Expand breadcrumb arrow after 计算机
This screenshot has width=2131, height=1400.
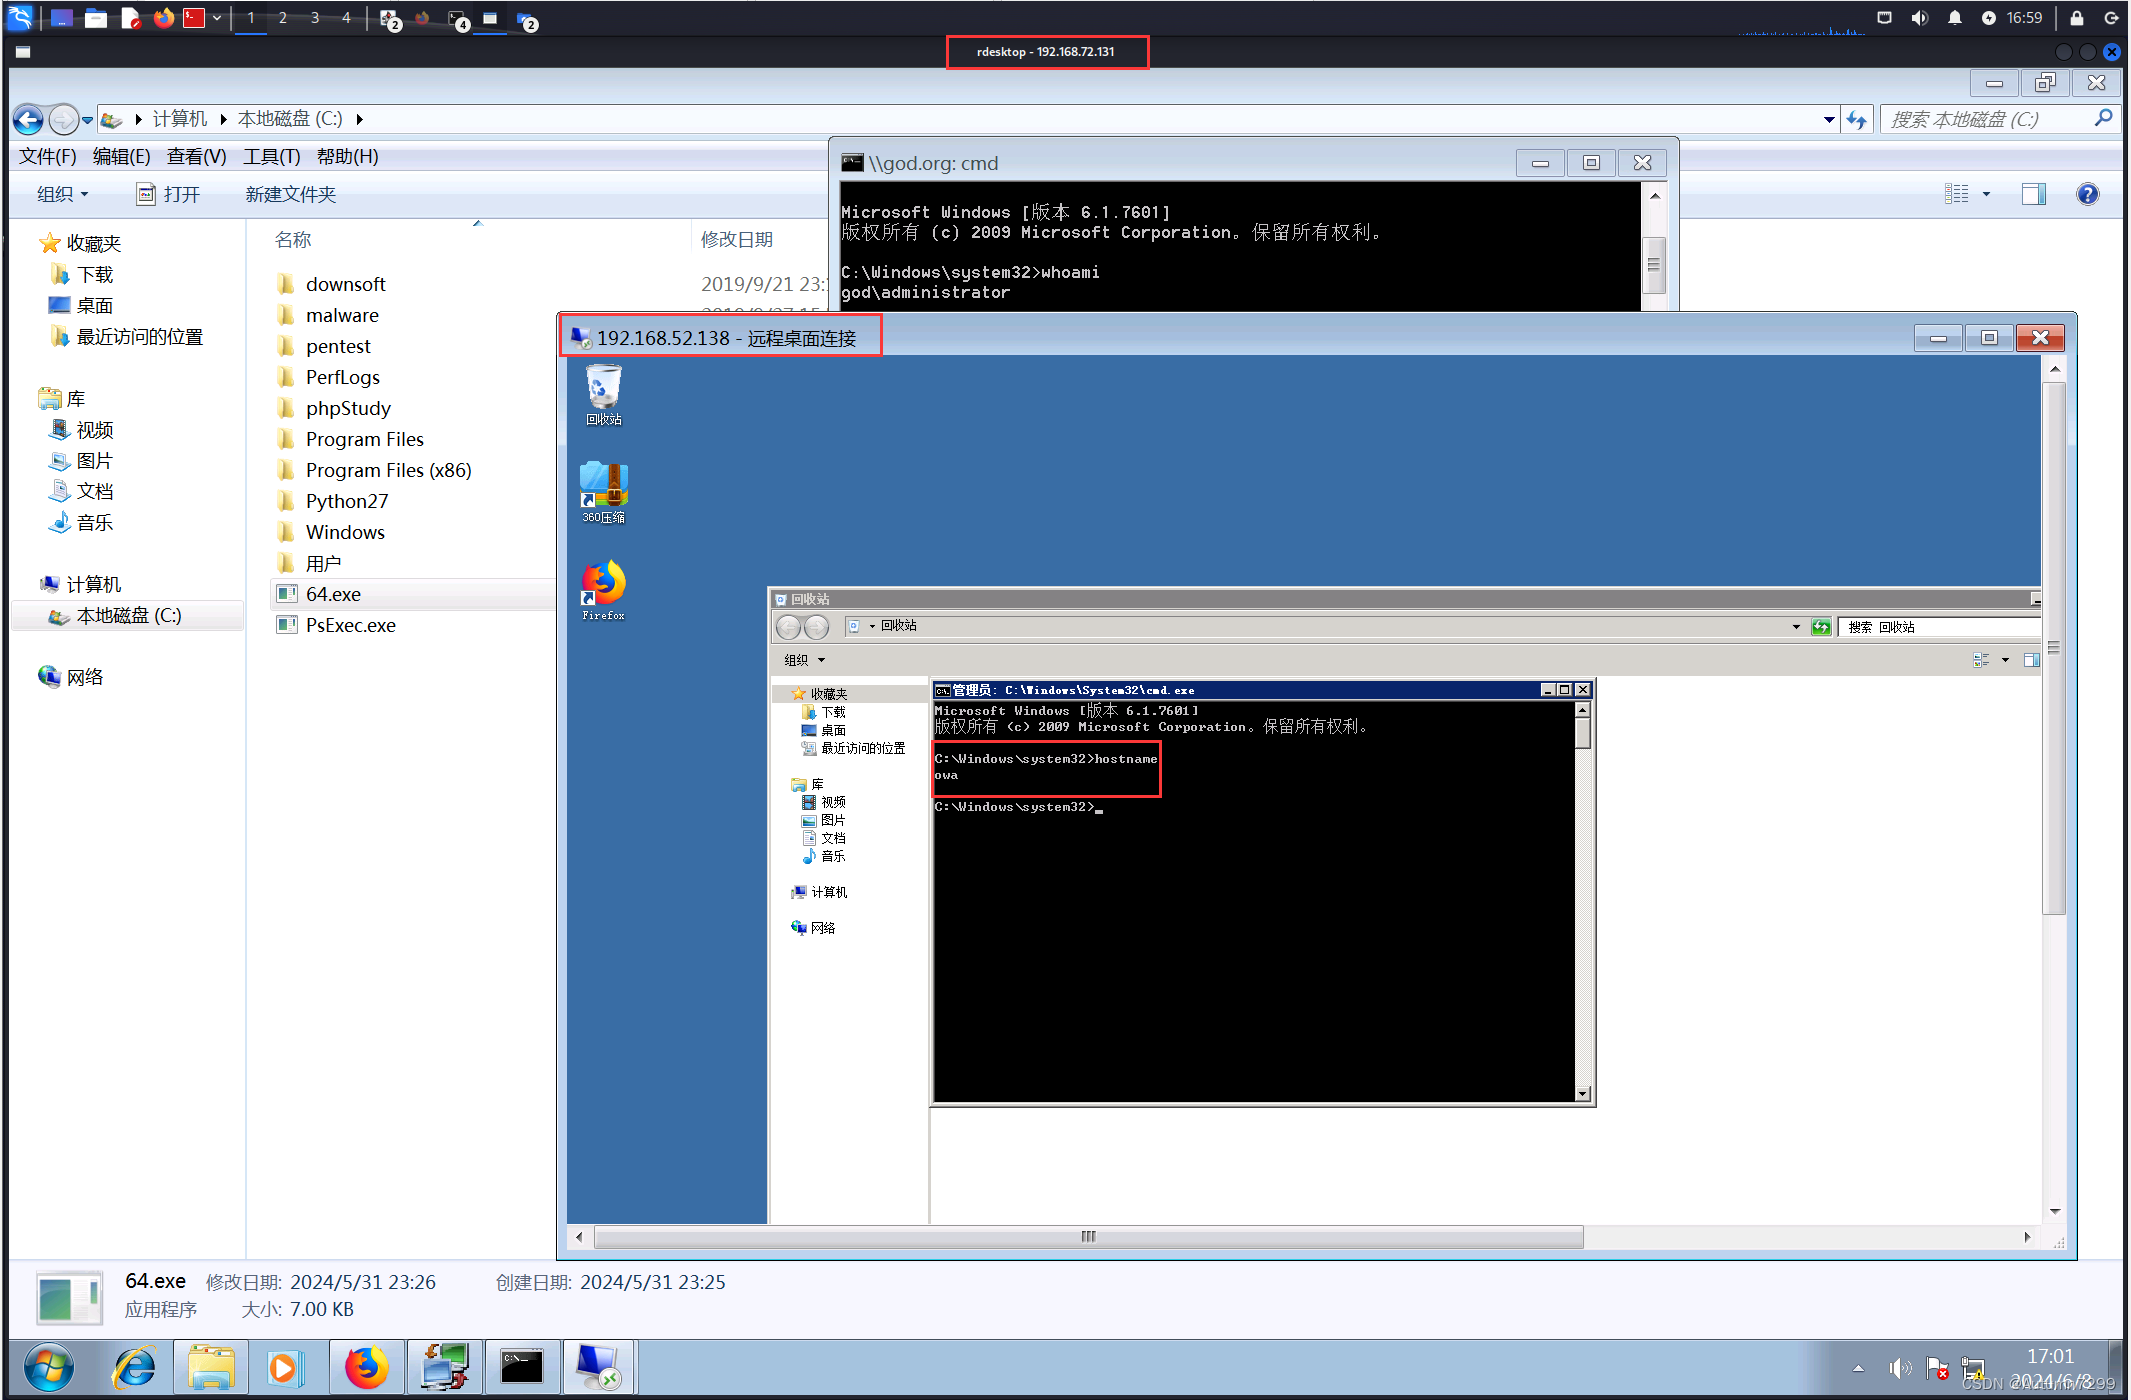point(223,120)
